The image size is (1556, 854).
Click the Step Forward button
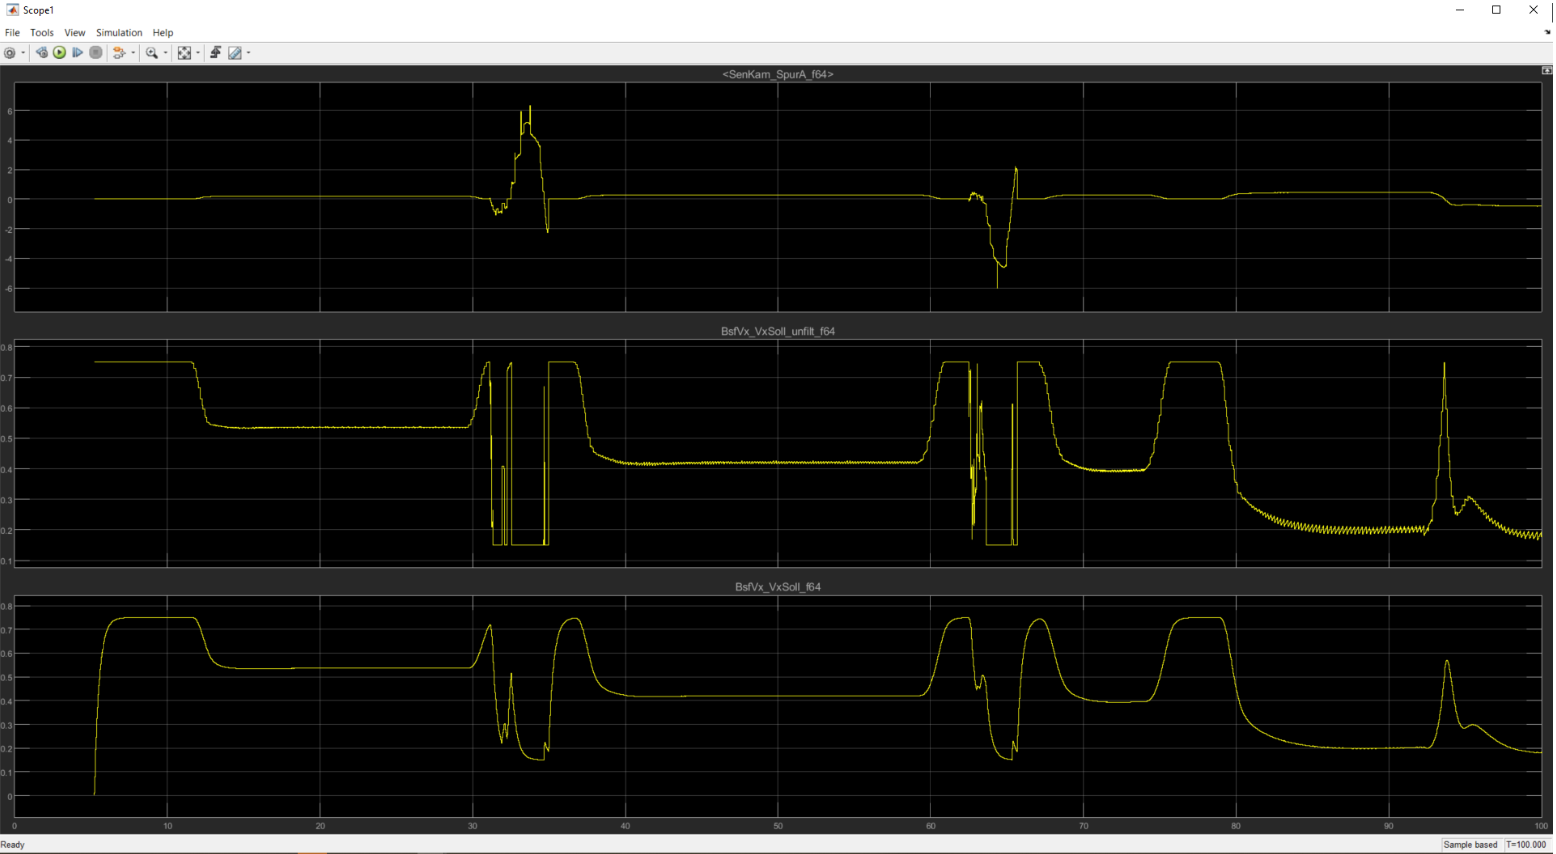[78, 53]
